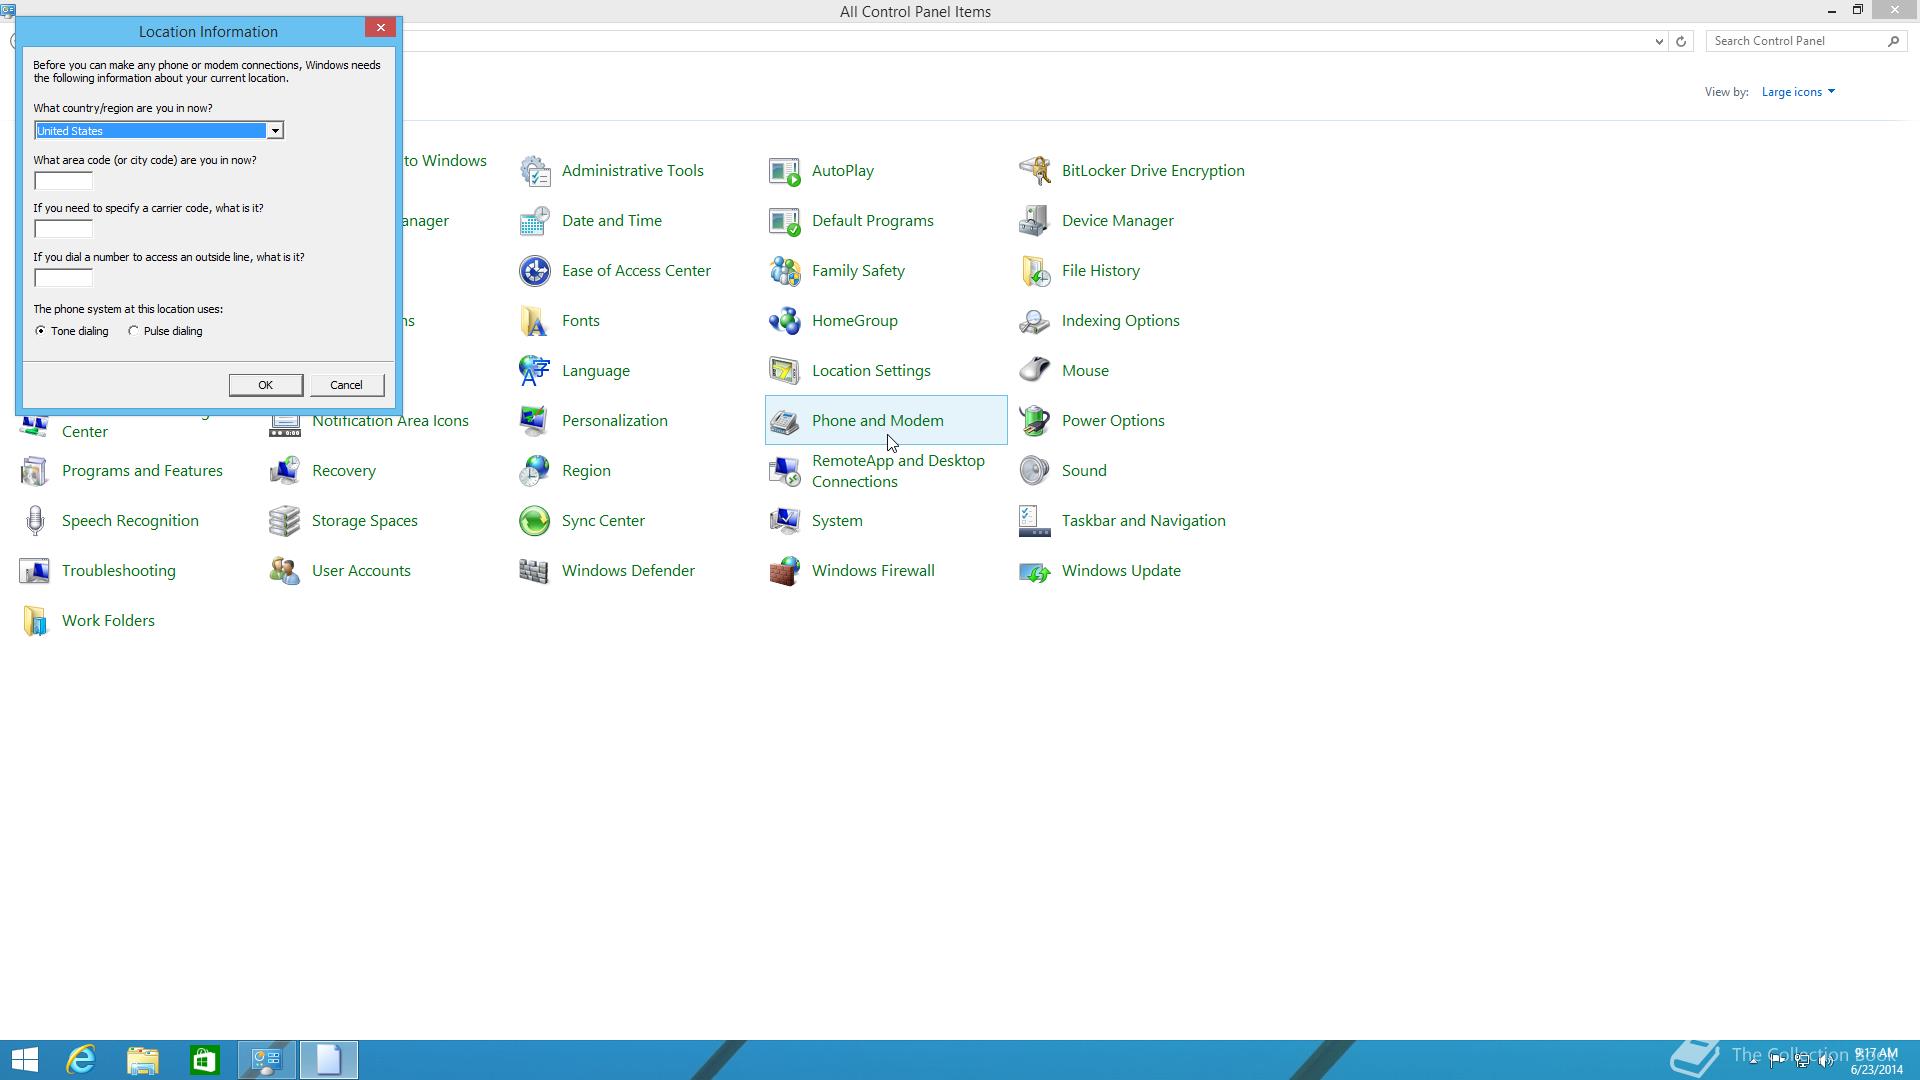The image size is (1920, 1080).
Task: Open the View by Large icons dropdown
Action: pos(1798,92)
